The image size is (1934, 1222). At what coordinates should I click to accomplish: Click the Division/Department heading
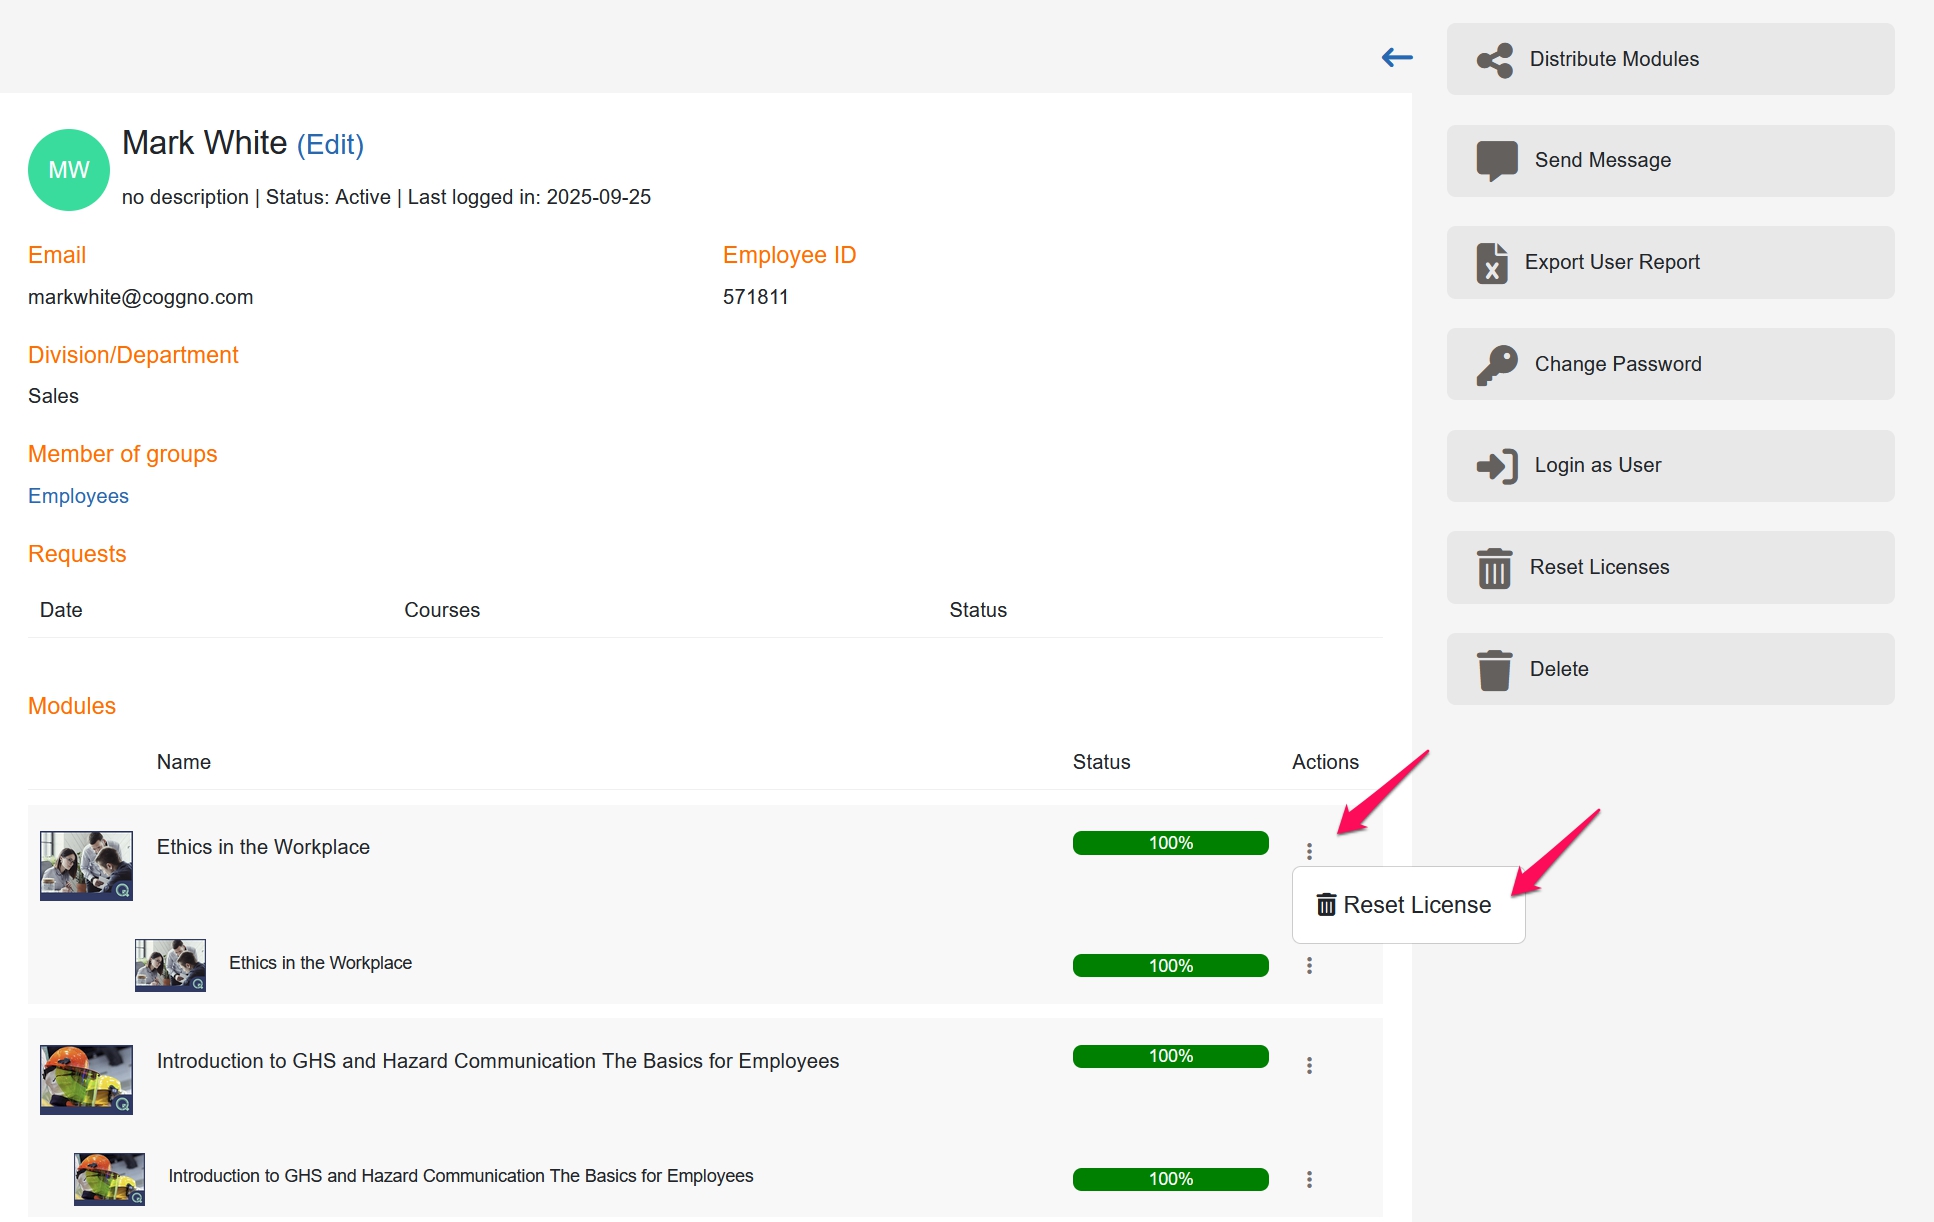point(133,355)
